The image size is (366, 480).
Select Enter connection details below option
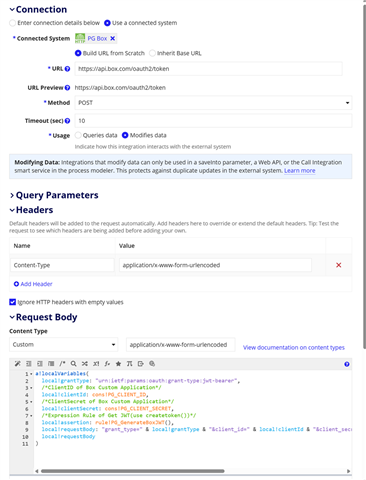pos(13,23)
